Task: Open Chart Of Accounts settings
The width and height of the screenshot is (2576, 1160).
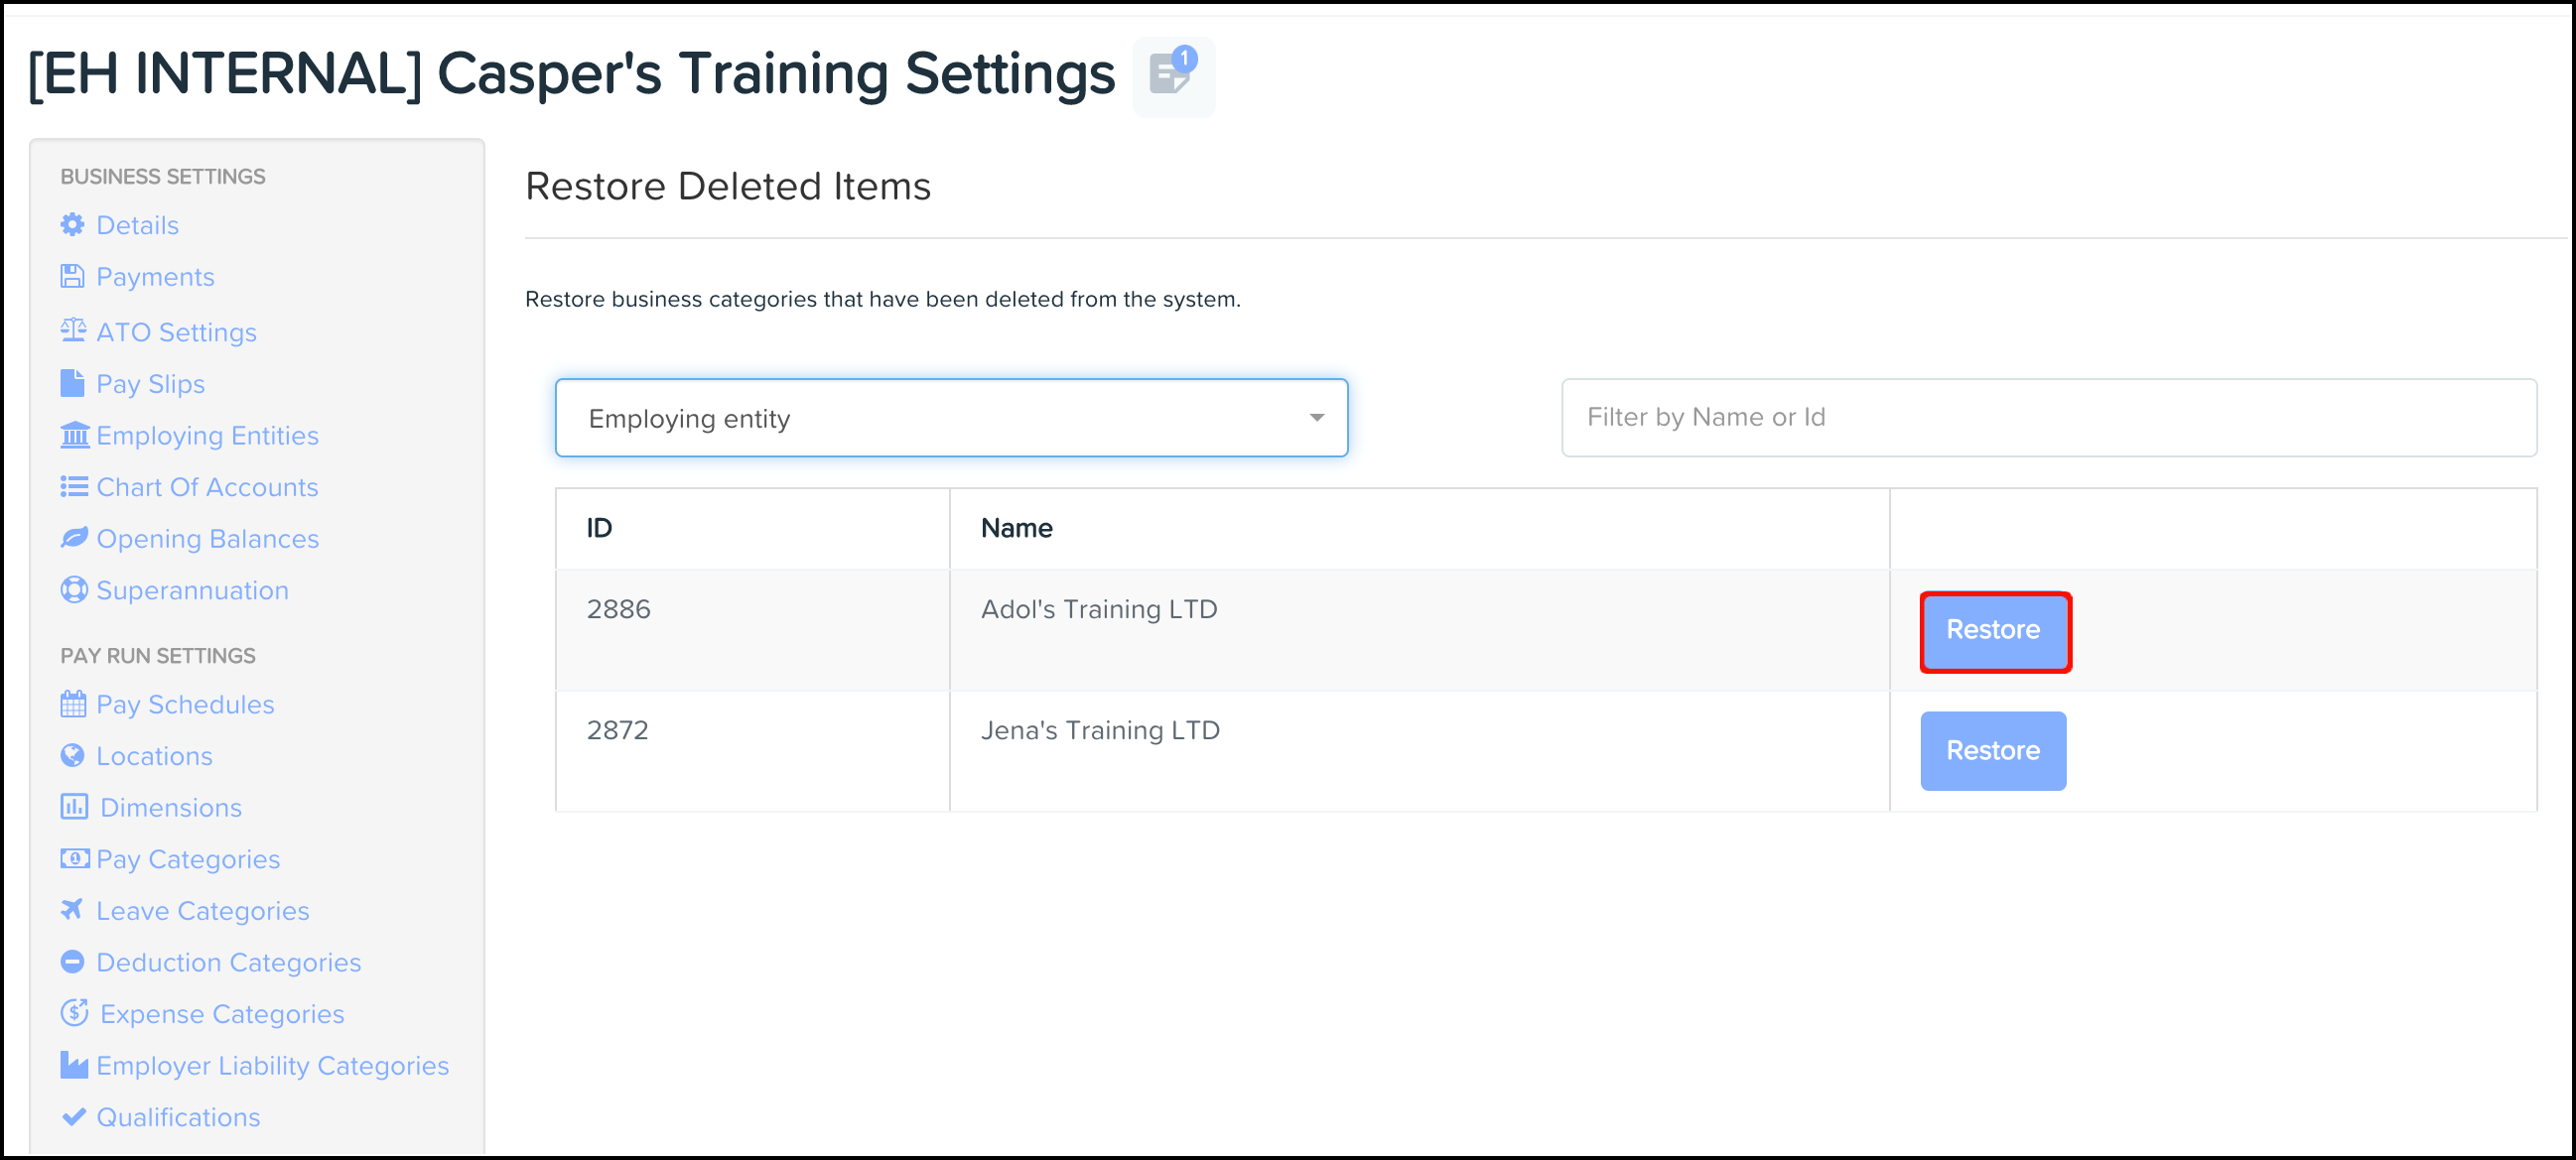Action: point(207,487)
